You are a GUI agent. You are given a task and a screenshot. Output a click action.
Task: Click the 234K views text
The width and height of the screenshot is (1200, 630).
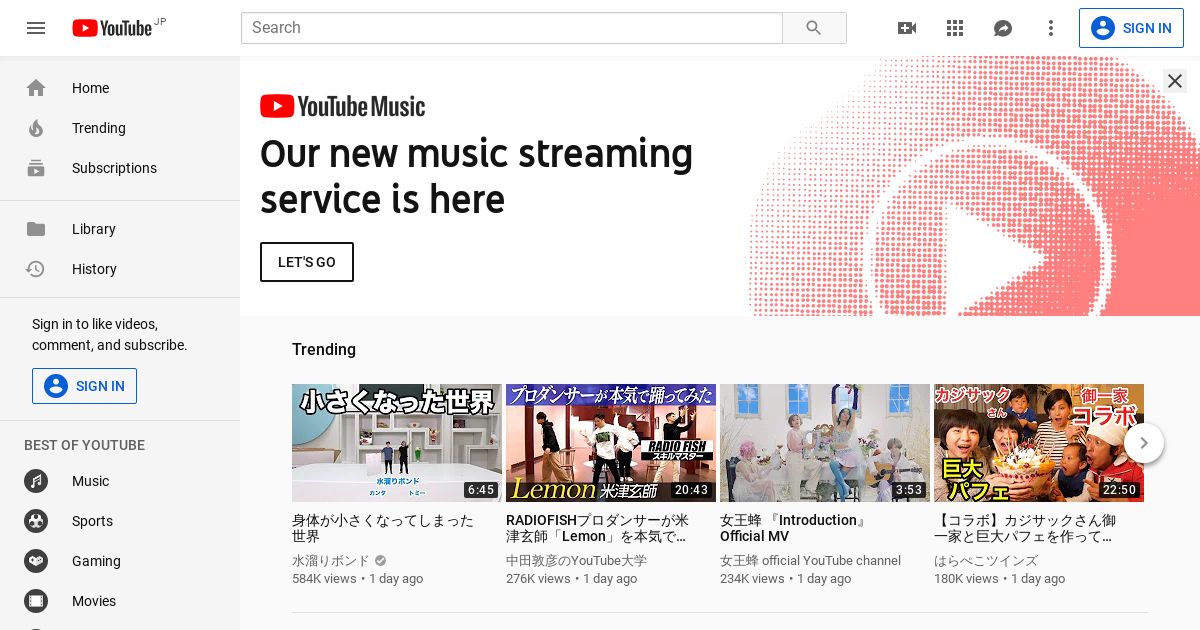click(752, 579)
